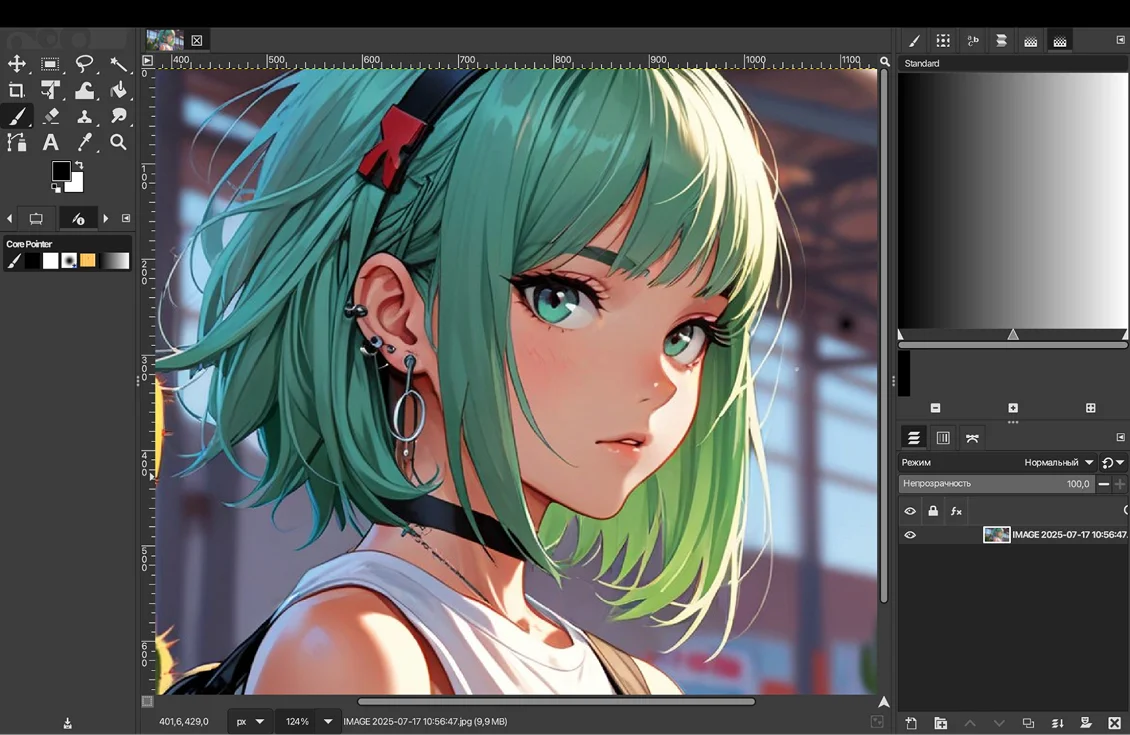This screenshot has height=735, width=1130.
Task: Select the Eraser tool
Action: tap(51, 117)
